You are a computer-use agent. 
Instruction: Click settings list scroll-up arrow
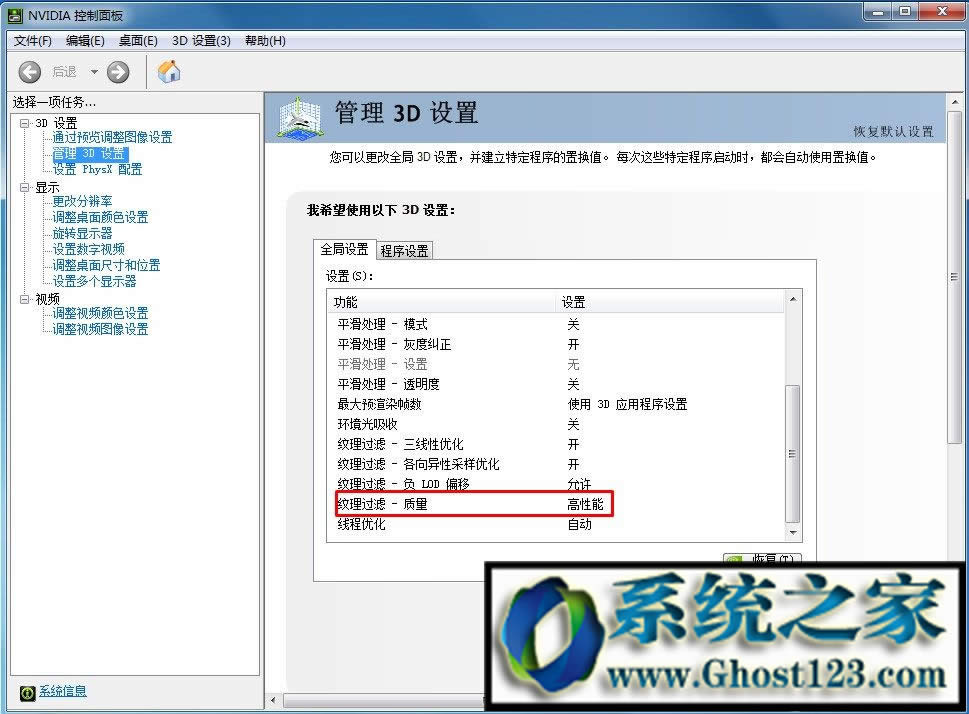tap(793, 299)
